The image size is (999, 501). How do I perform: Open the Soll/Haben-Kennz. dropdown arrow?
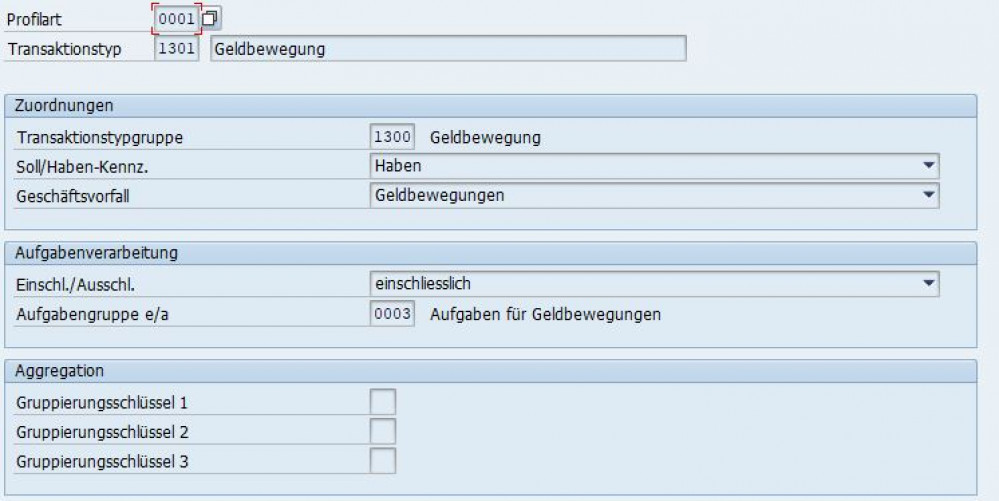(x=929, y=166)
